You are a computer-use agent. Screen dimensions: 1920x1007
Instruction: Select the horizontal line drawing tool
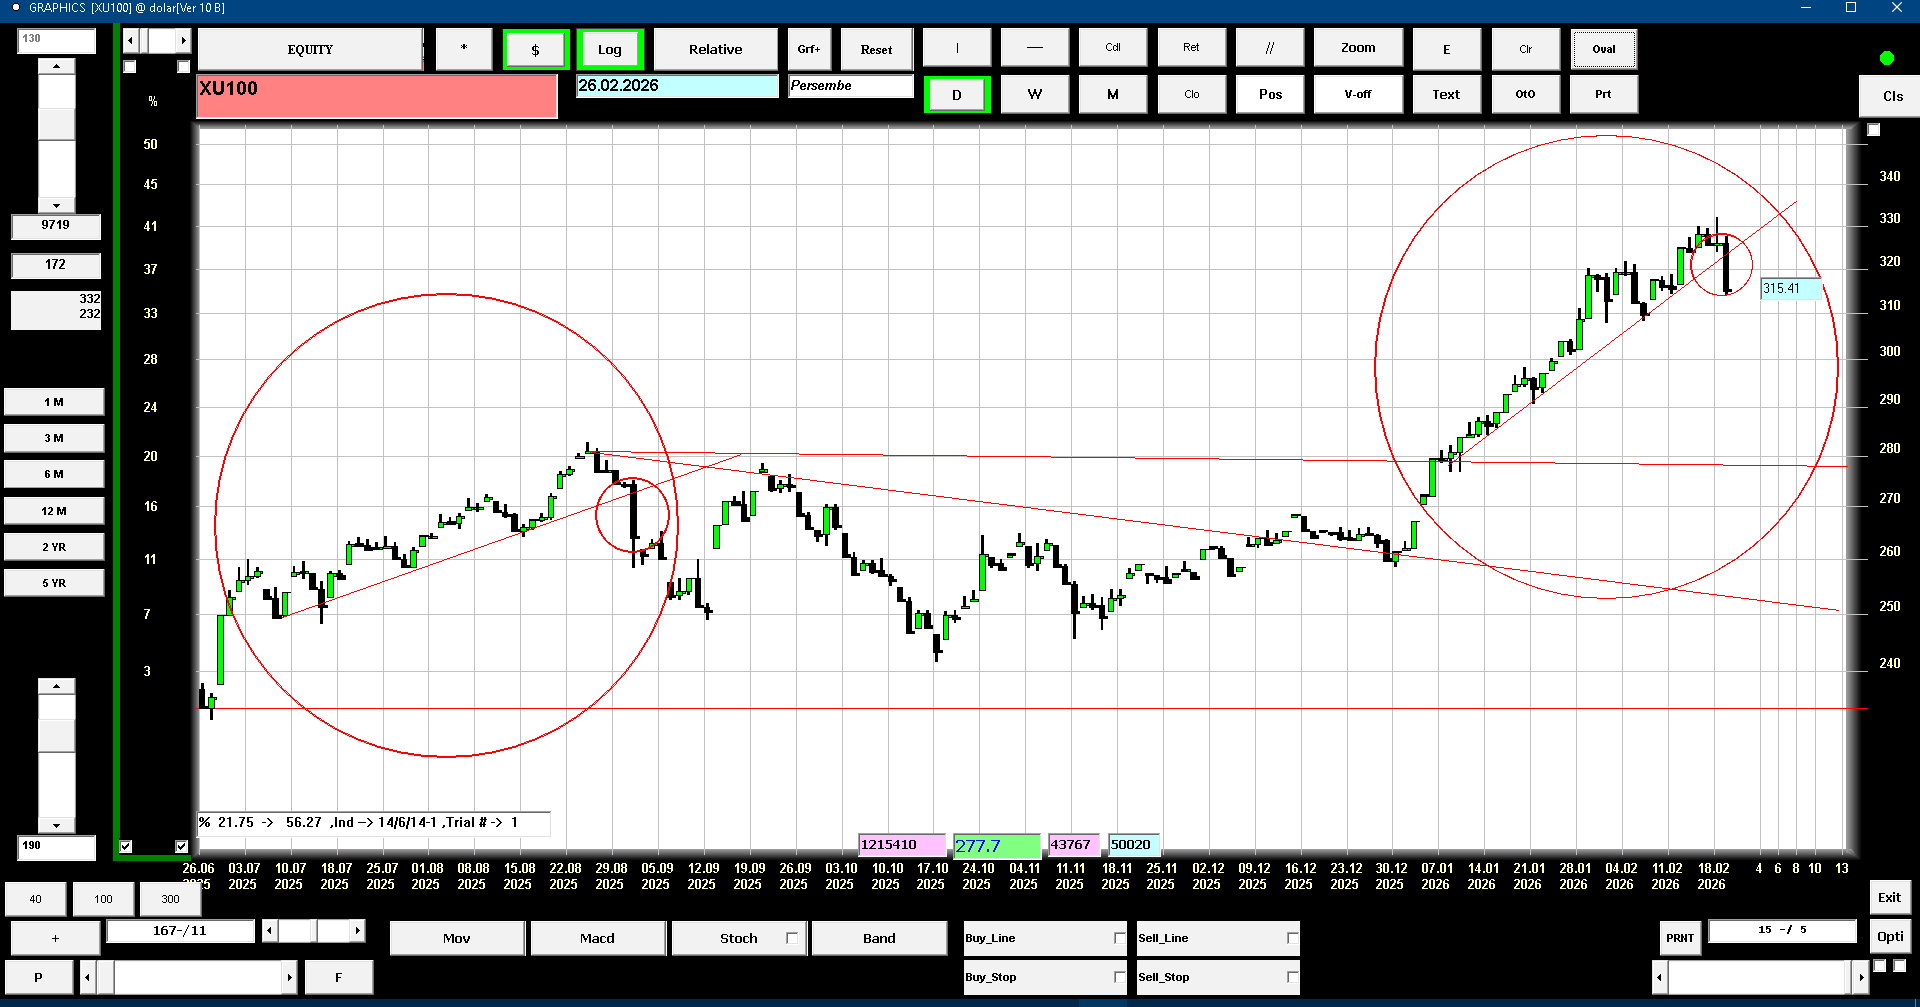tap(1035, 48)
